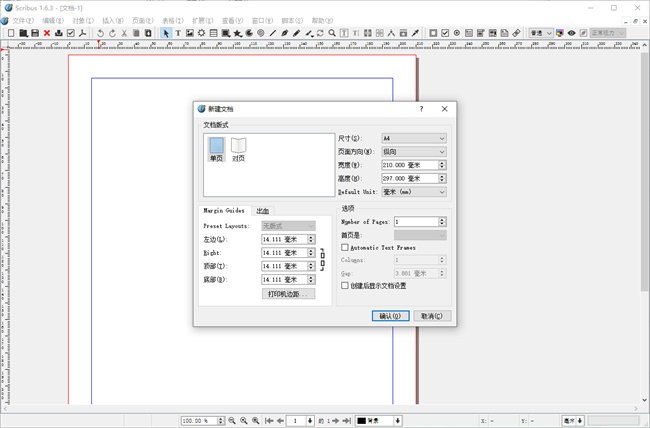
Task: Open the 文件 menu in menu bar
Action: click(23, 20)
